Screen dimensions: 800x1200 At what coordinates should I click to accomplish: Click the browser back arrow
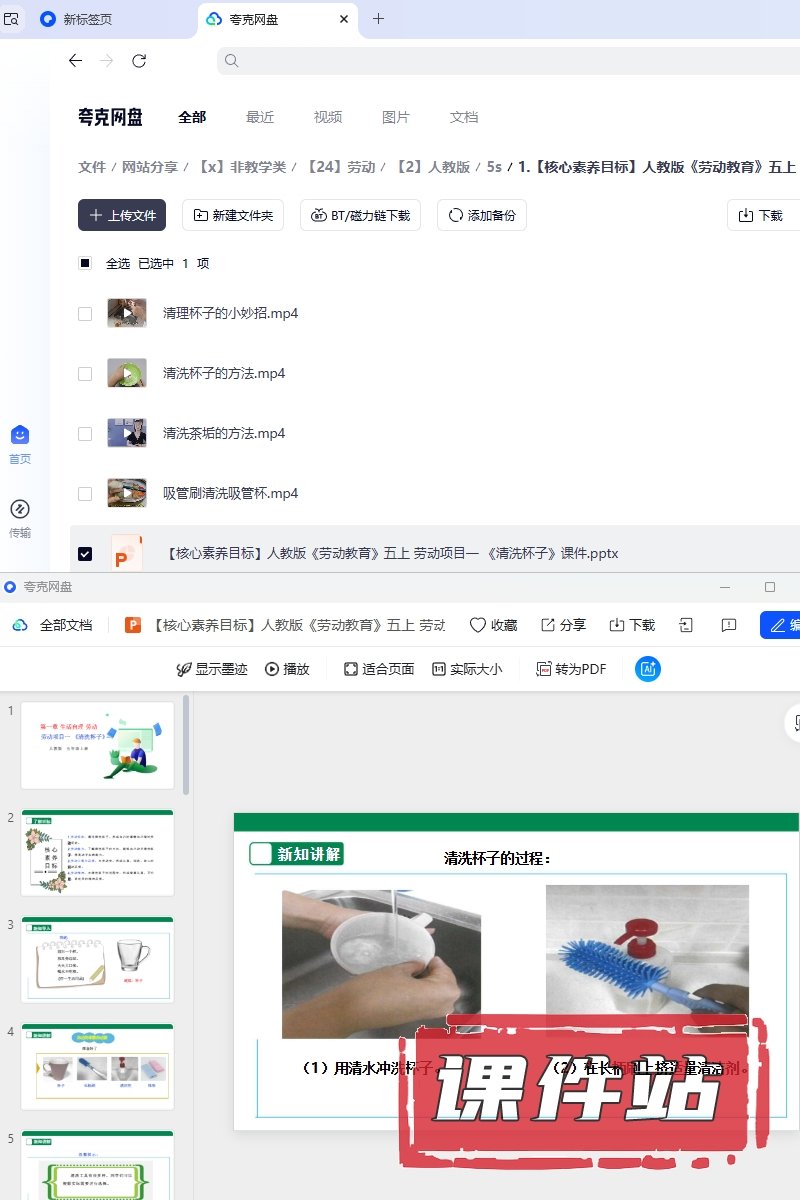75,61
